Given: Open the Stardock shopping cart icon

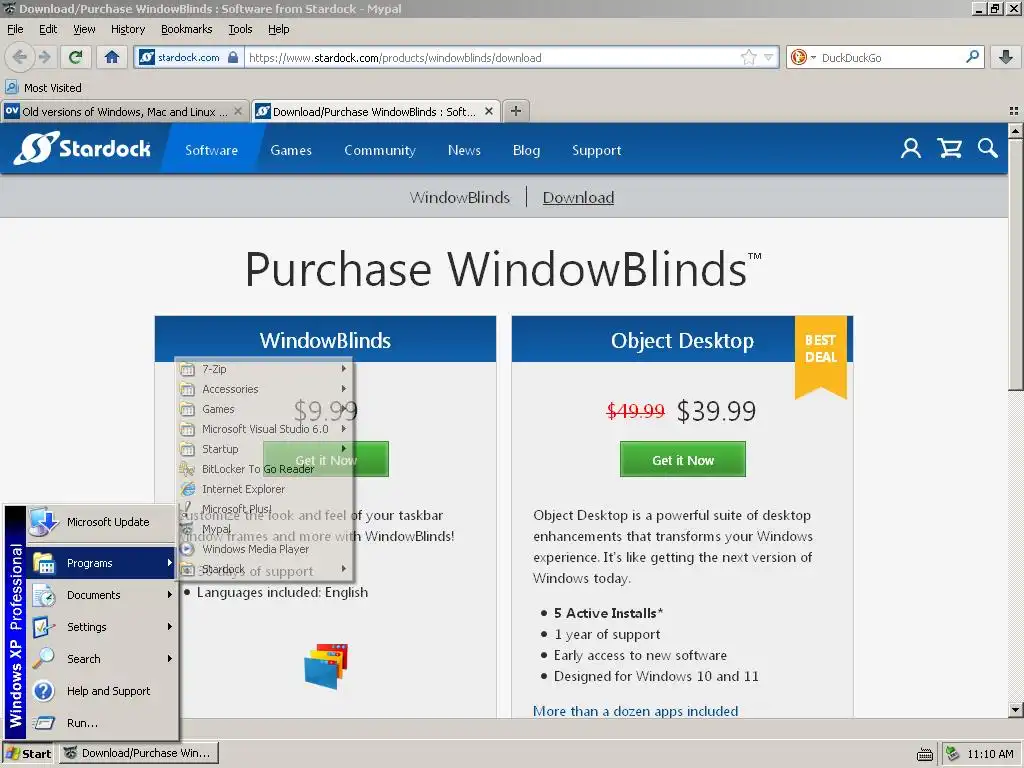Looking at the screenshot, I should (x=950, y=148).
